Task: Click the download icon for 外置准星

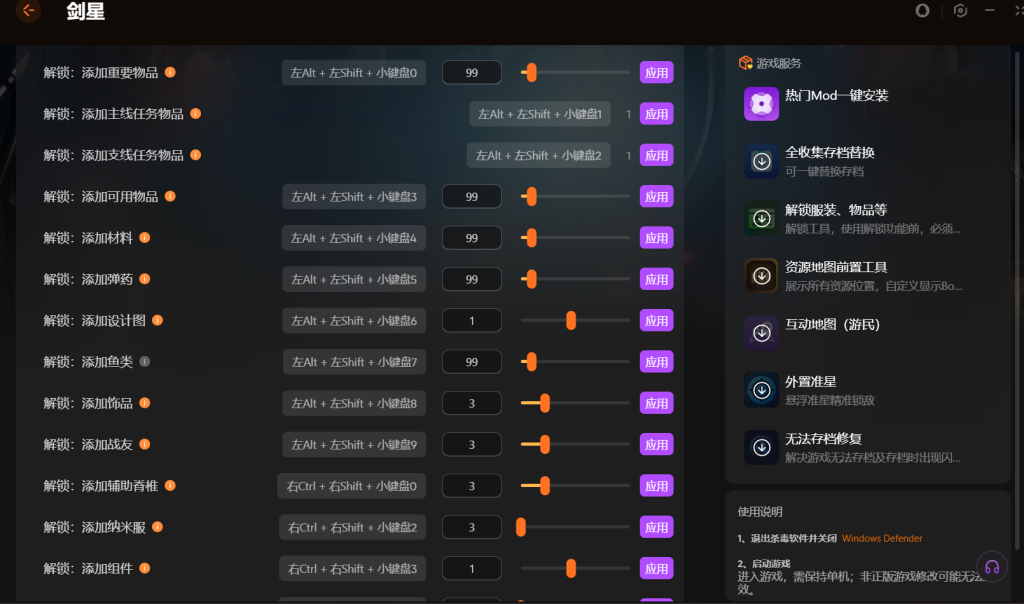Action: 761,390
